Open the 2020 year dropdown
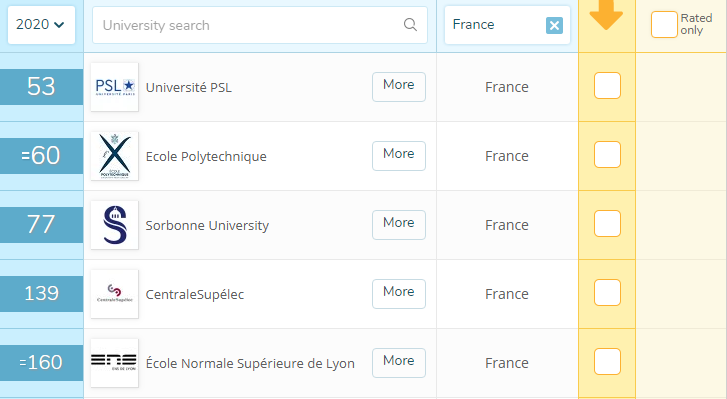Screen dimensions: 727x399 tap(41, 25)
